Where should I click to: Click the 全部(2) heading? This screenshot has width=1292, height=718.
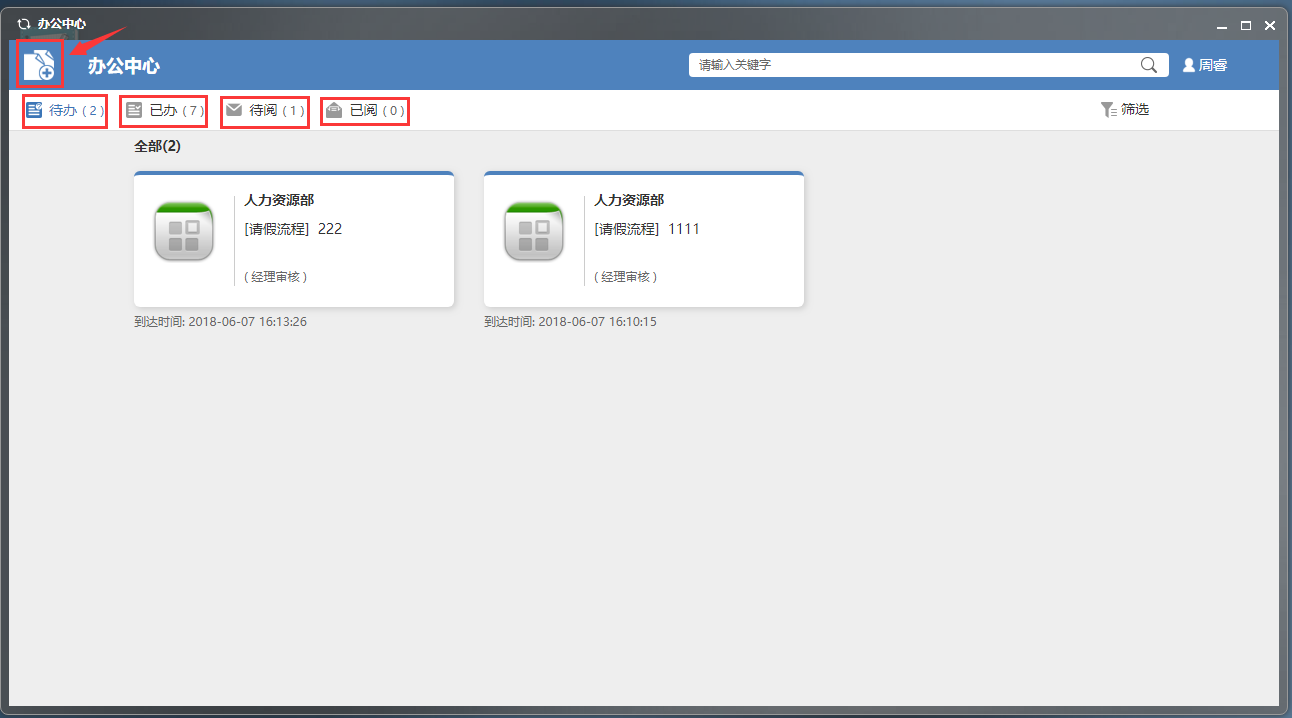158,146
